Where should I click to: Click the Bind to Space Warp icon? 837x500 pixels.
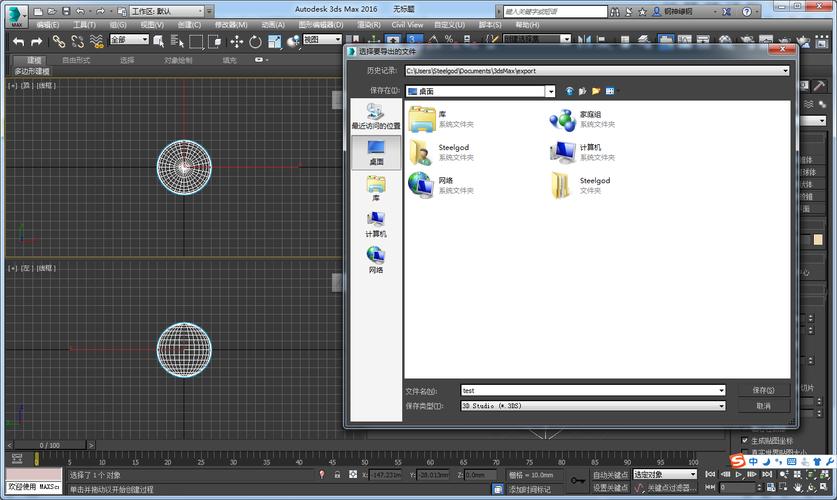coord(96,41)
